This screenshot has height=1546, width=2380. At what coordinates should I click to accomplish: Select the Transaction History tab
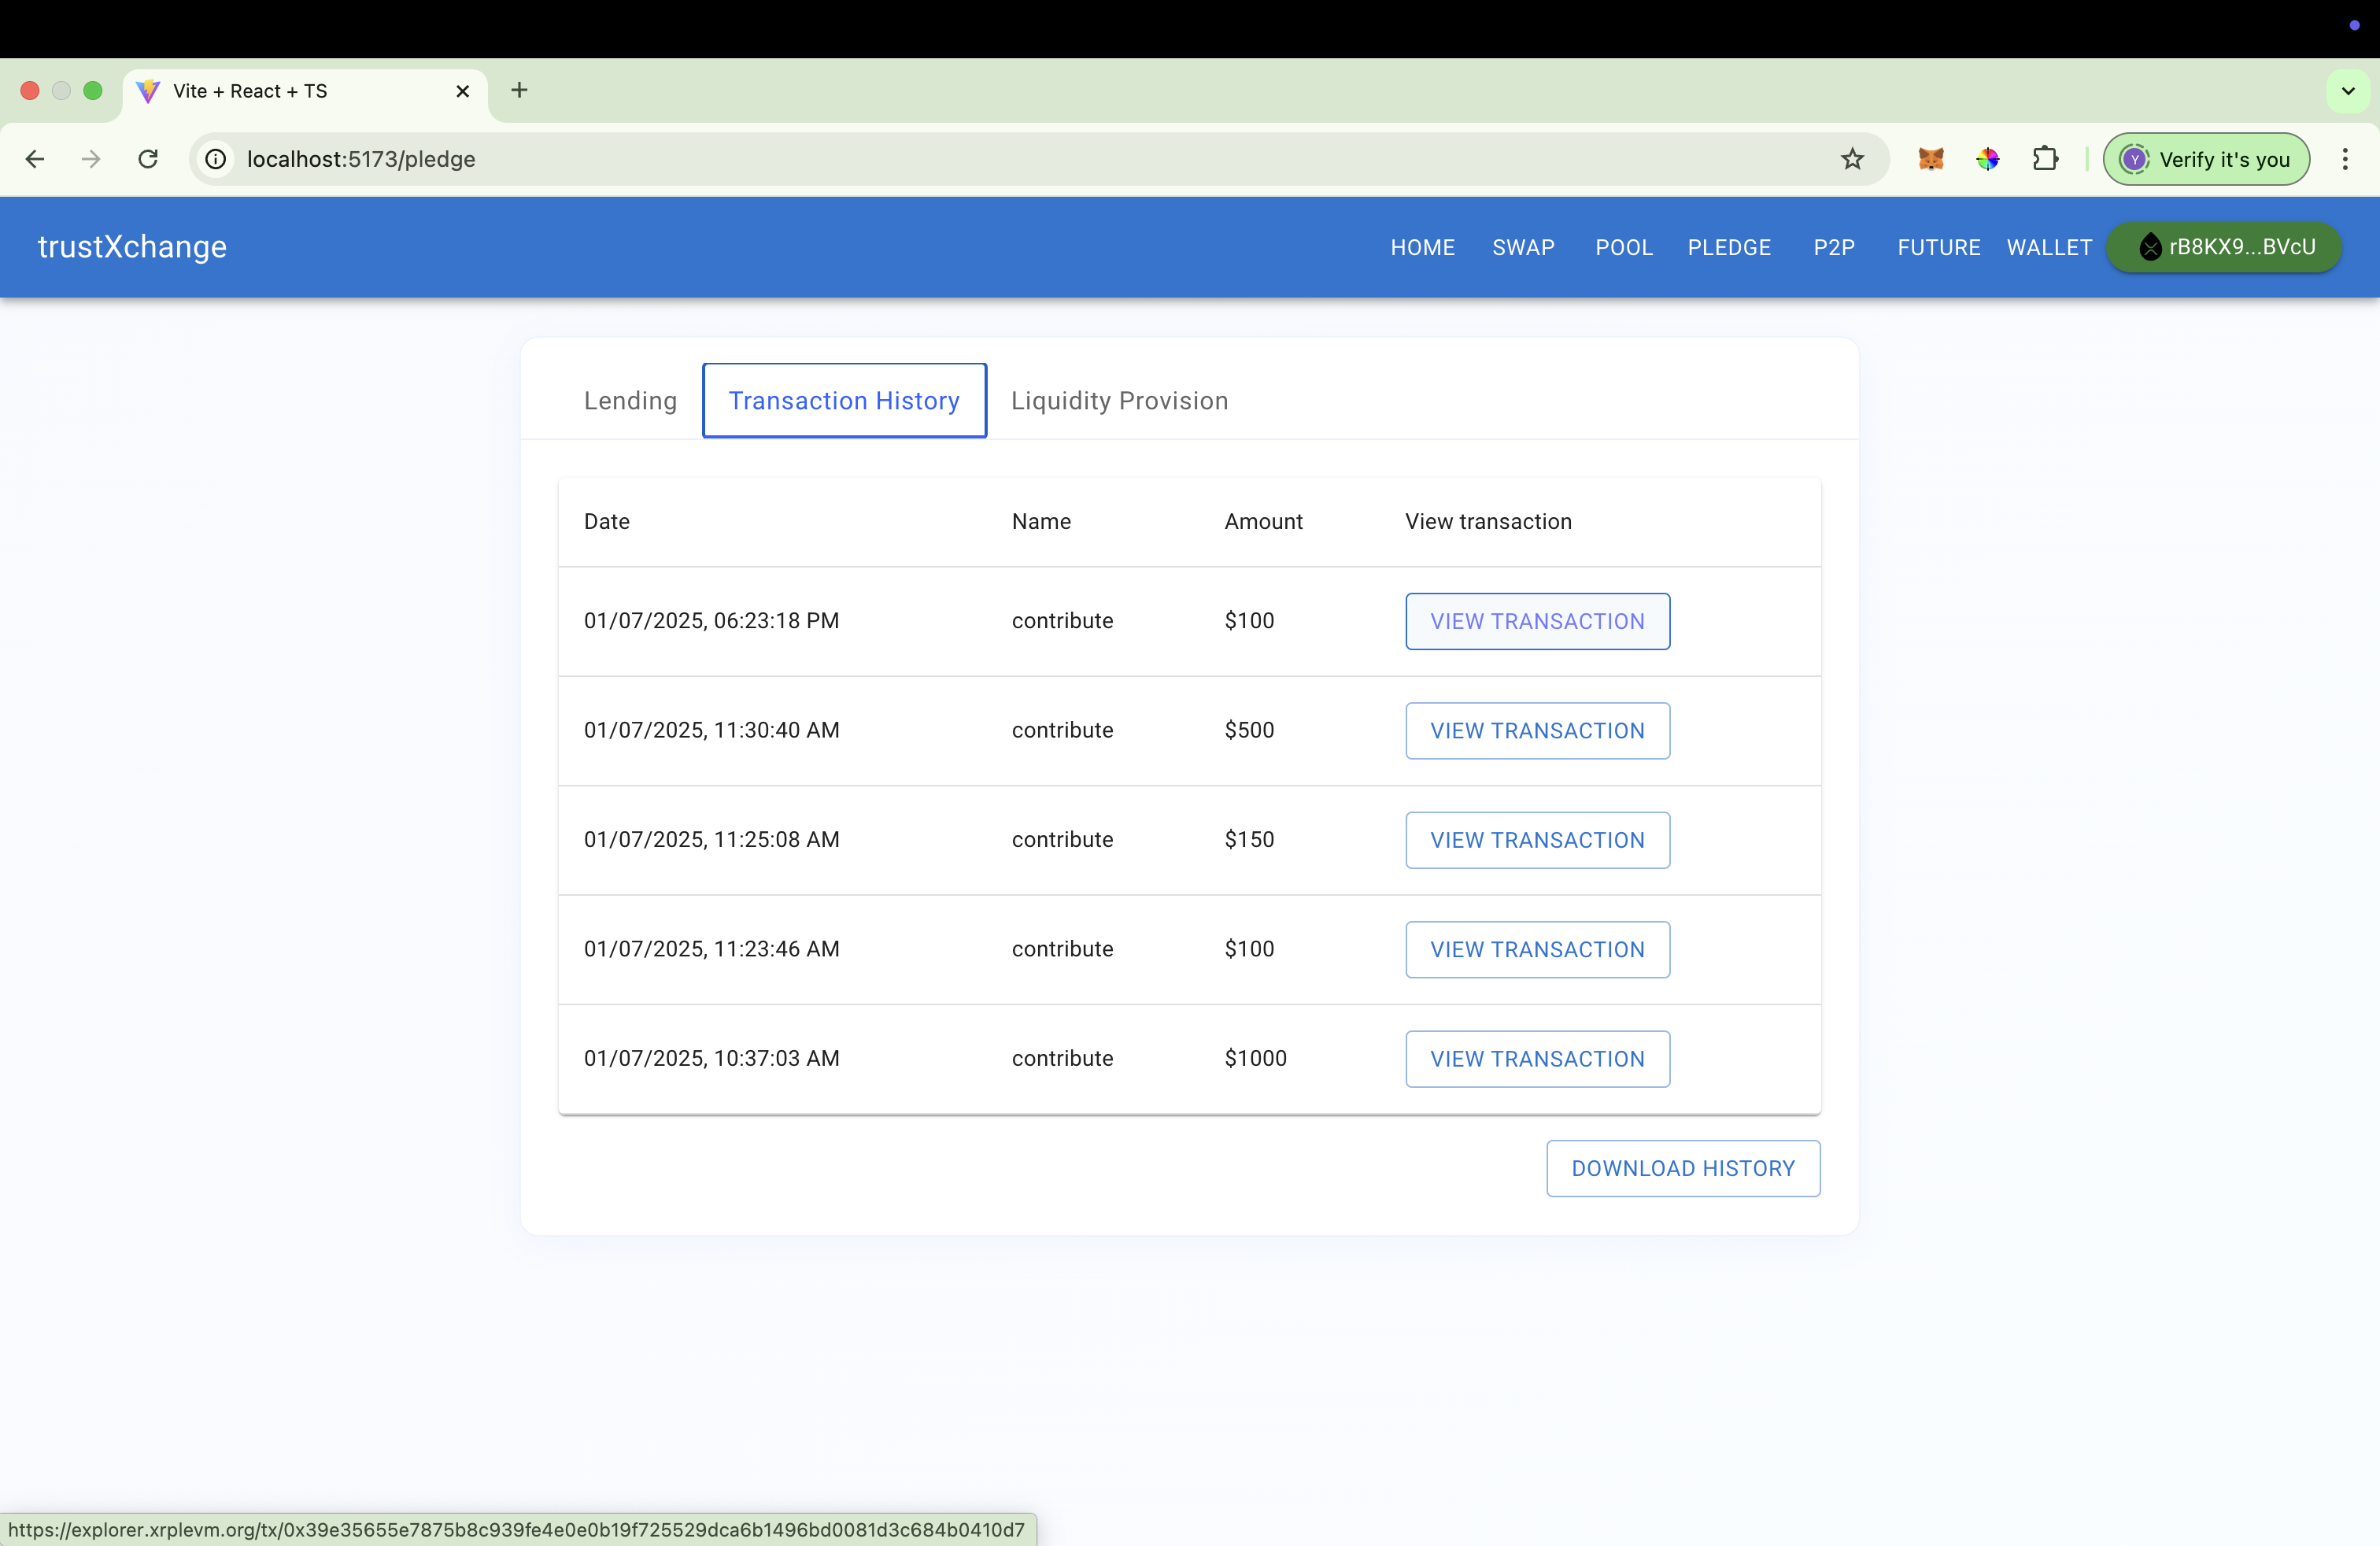point(843,400)
